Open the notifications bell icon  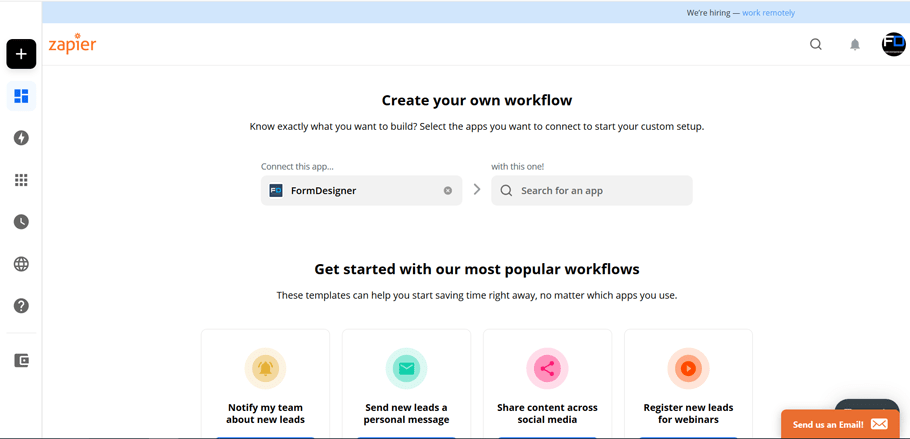tap(855, 45)
